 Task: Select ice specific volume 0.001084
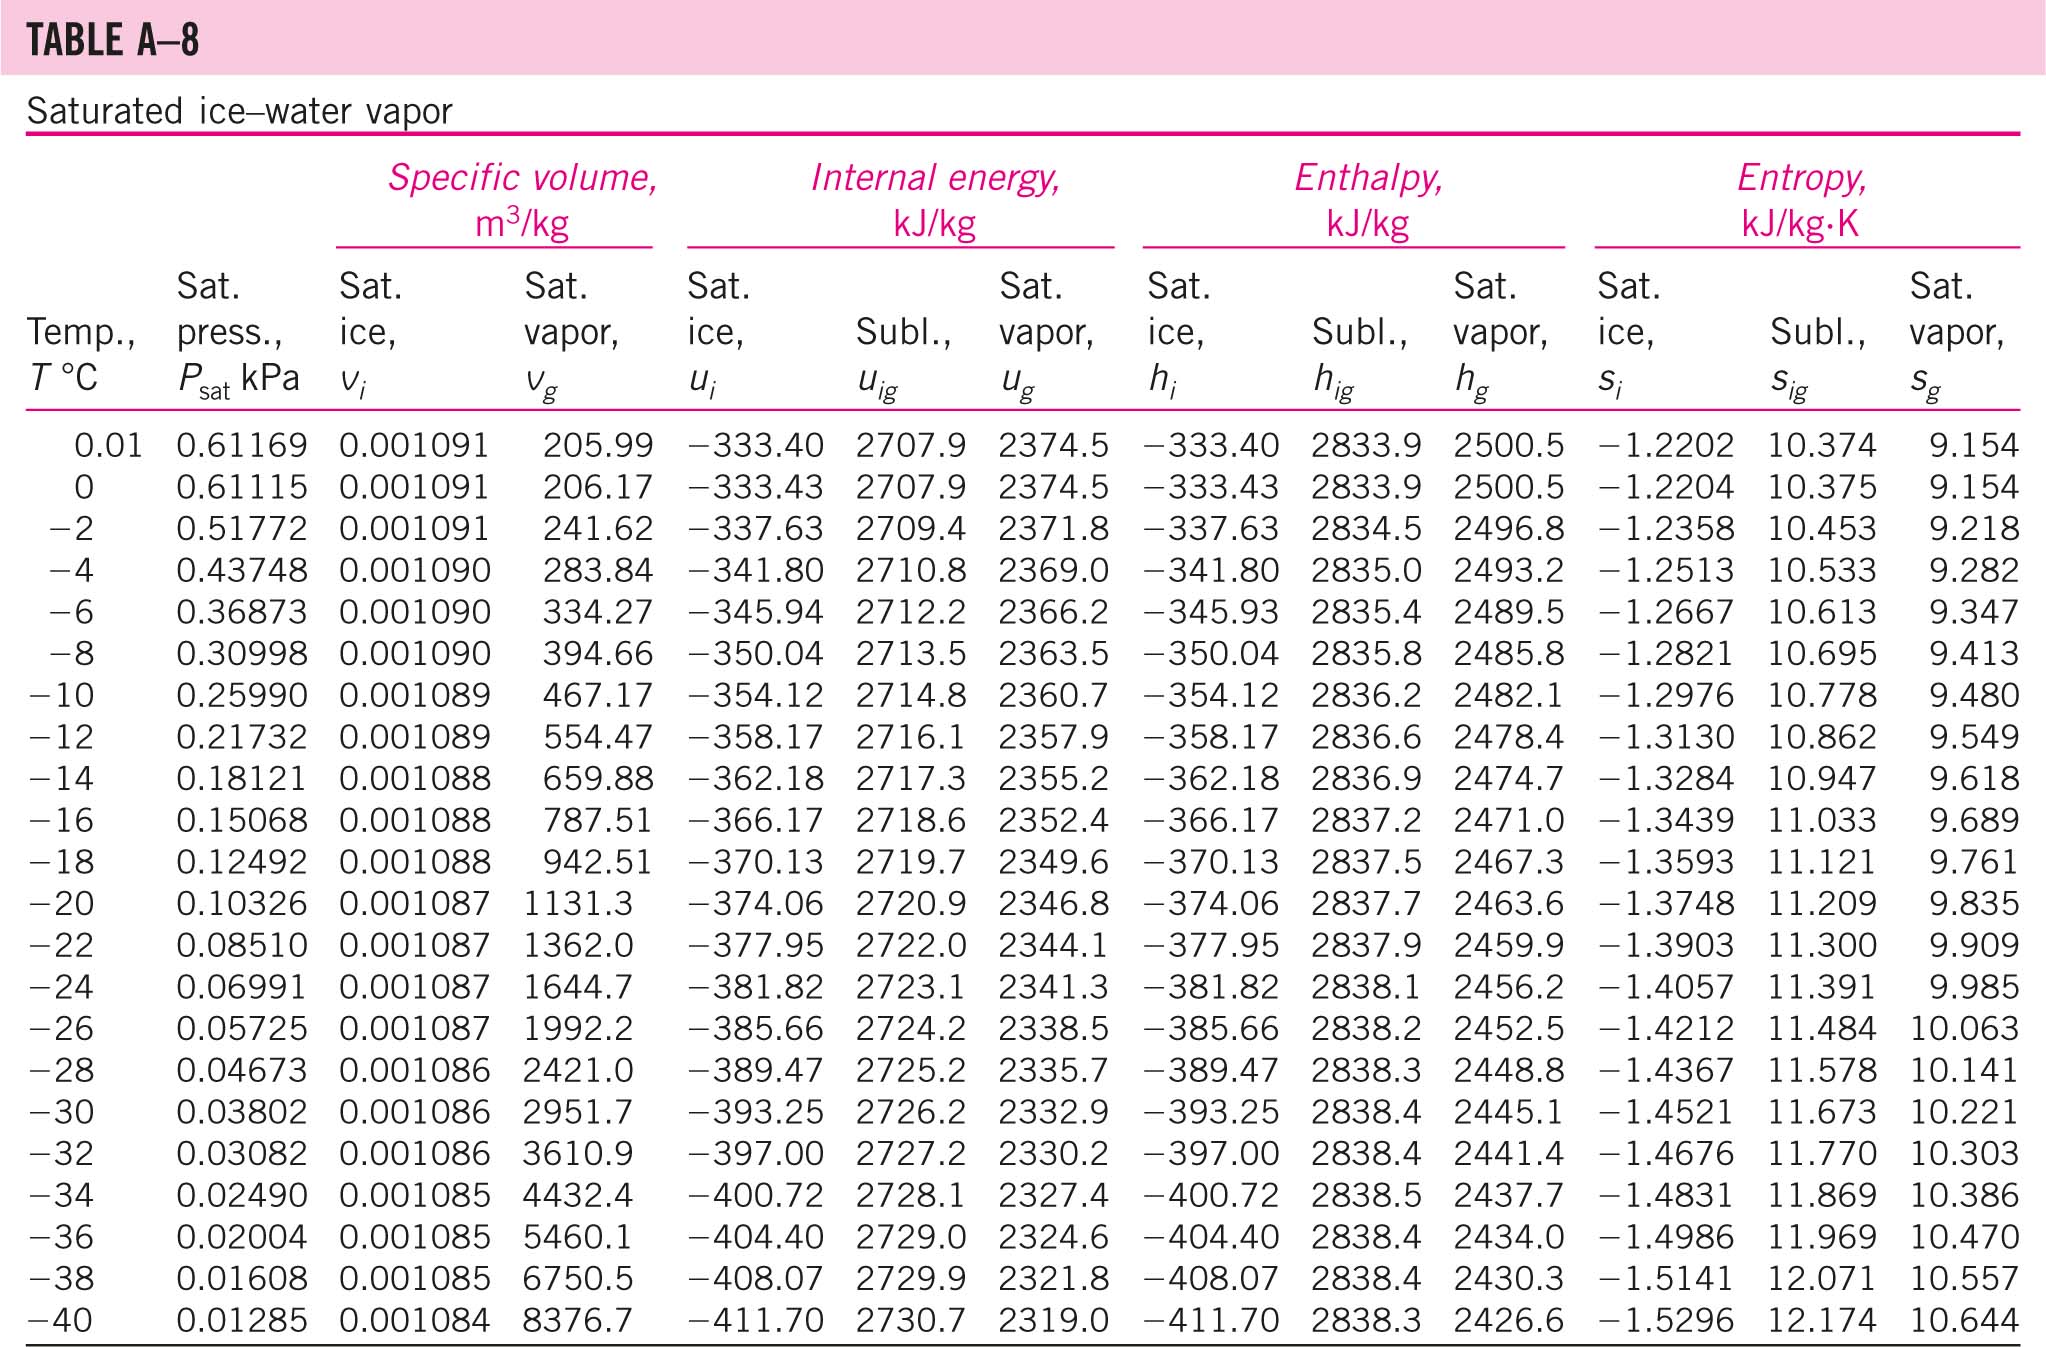[415, 1320]
